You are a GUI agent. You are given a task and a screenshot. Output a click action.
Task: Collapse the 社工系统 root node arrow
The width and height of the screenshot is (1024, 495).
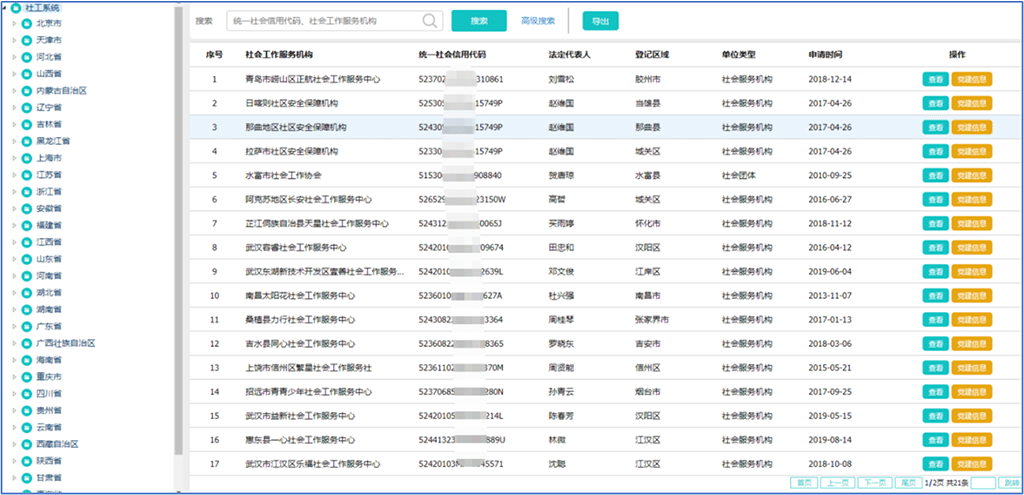coord(4,7)
